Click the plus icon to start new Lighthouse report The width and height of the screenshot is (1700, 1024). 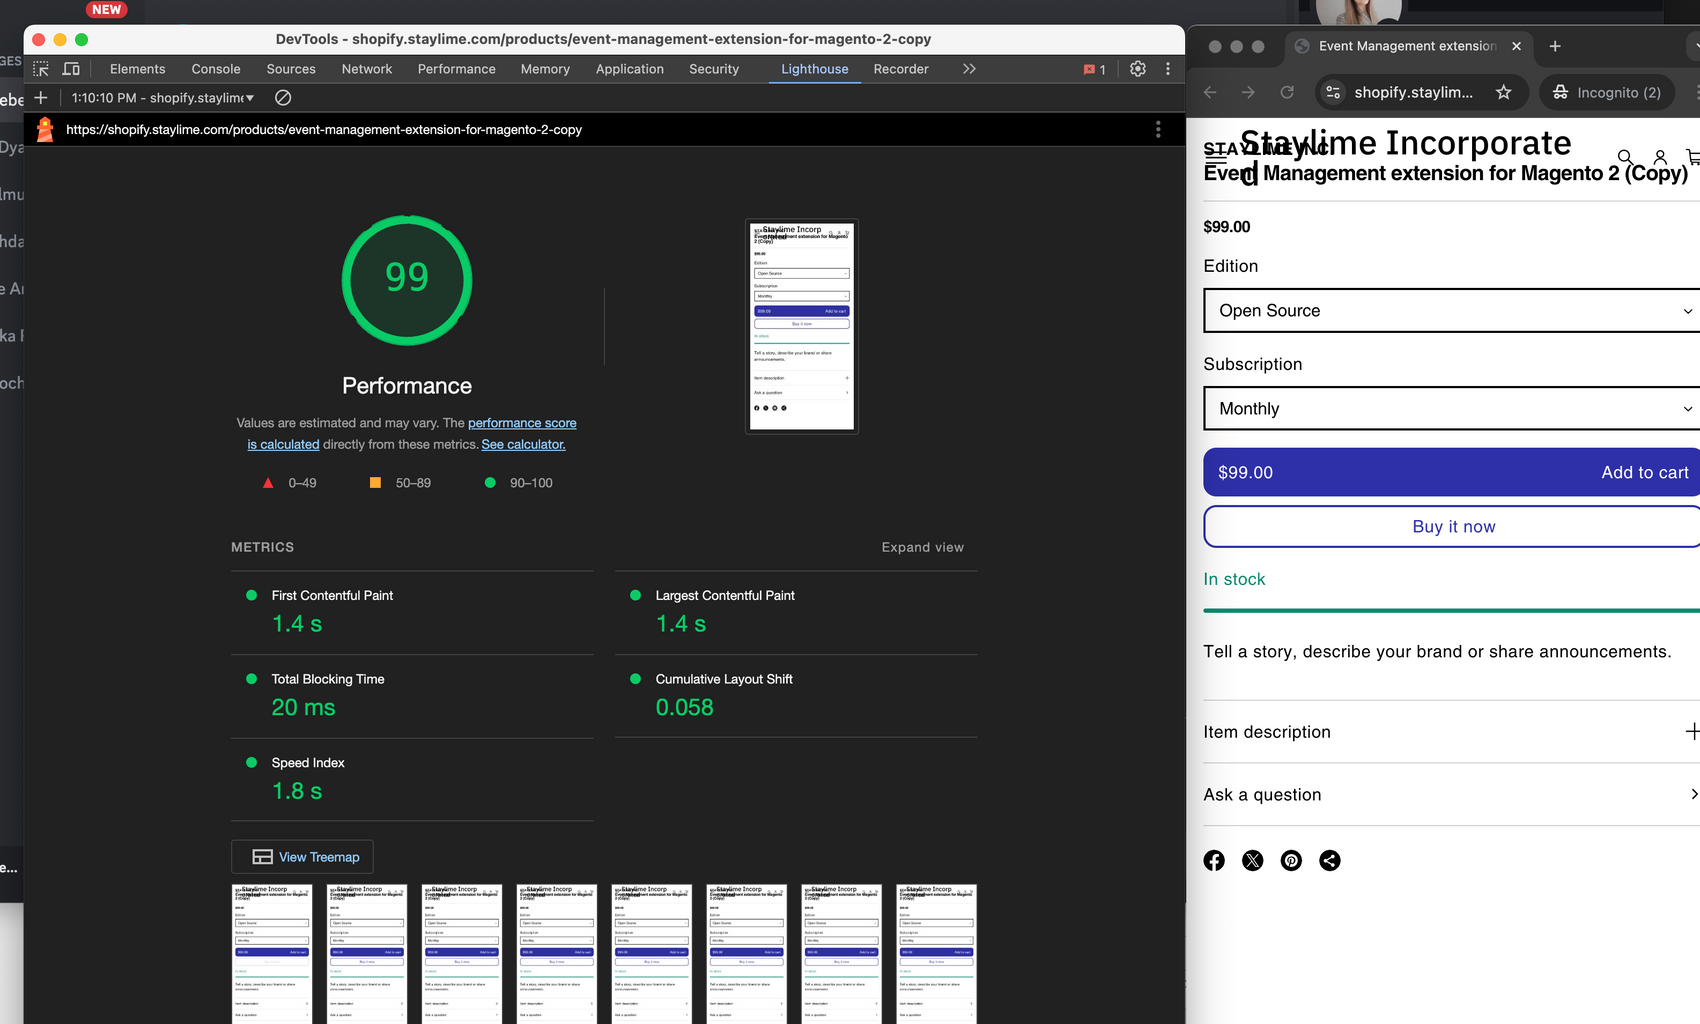[41, 98]
